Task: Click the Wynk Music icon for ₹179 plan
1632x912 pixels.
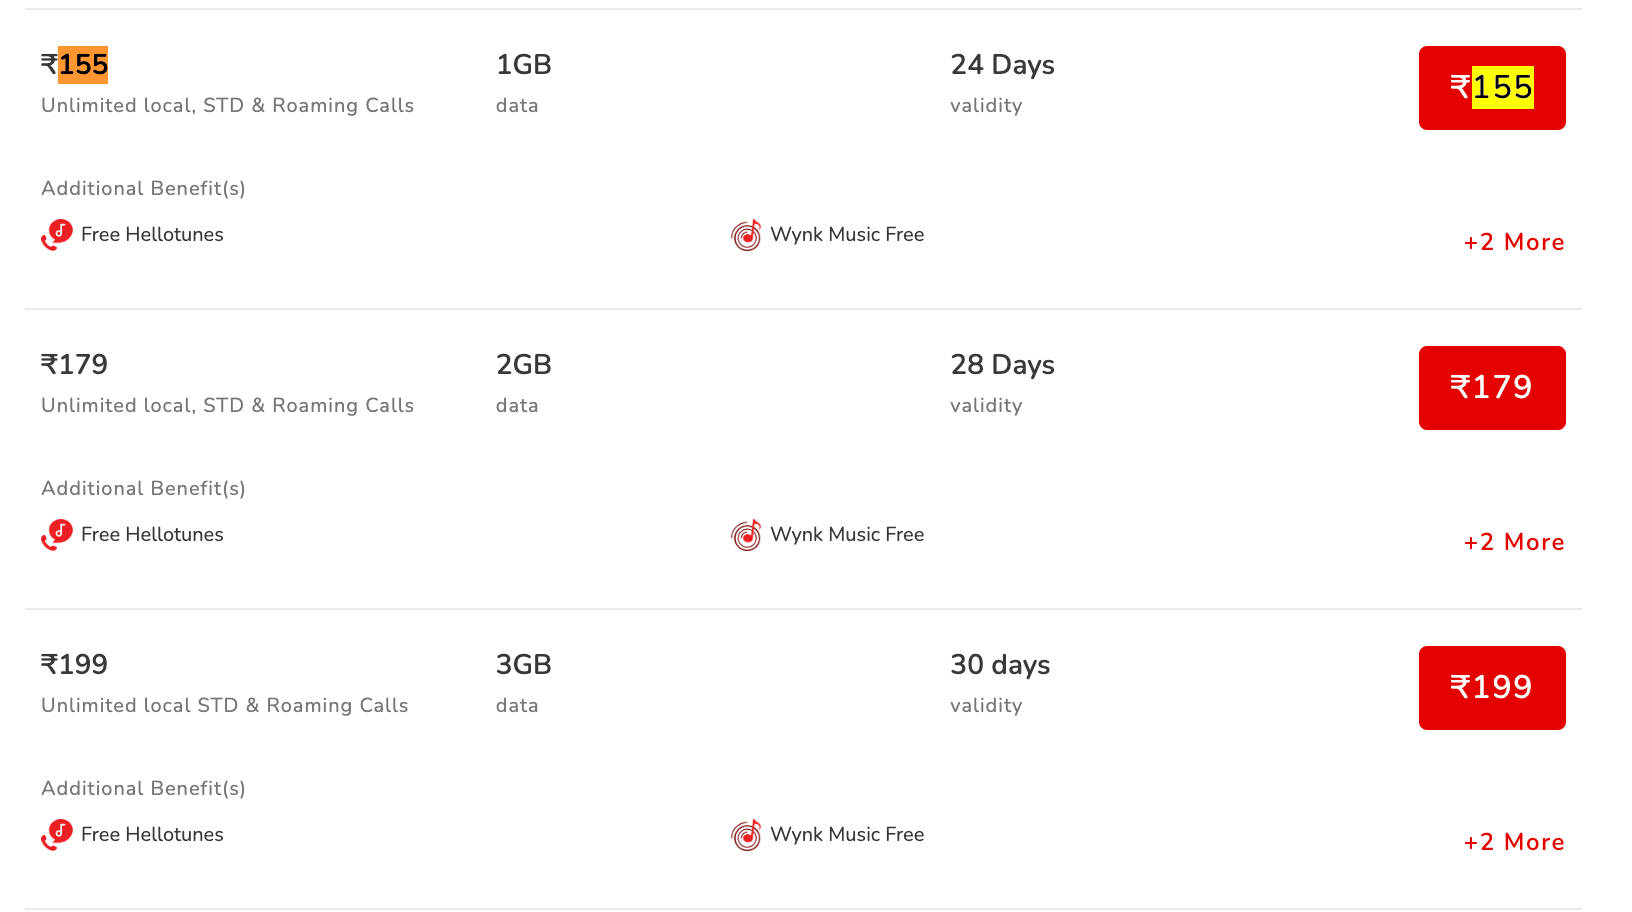Action: coord(744,534)
